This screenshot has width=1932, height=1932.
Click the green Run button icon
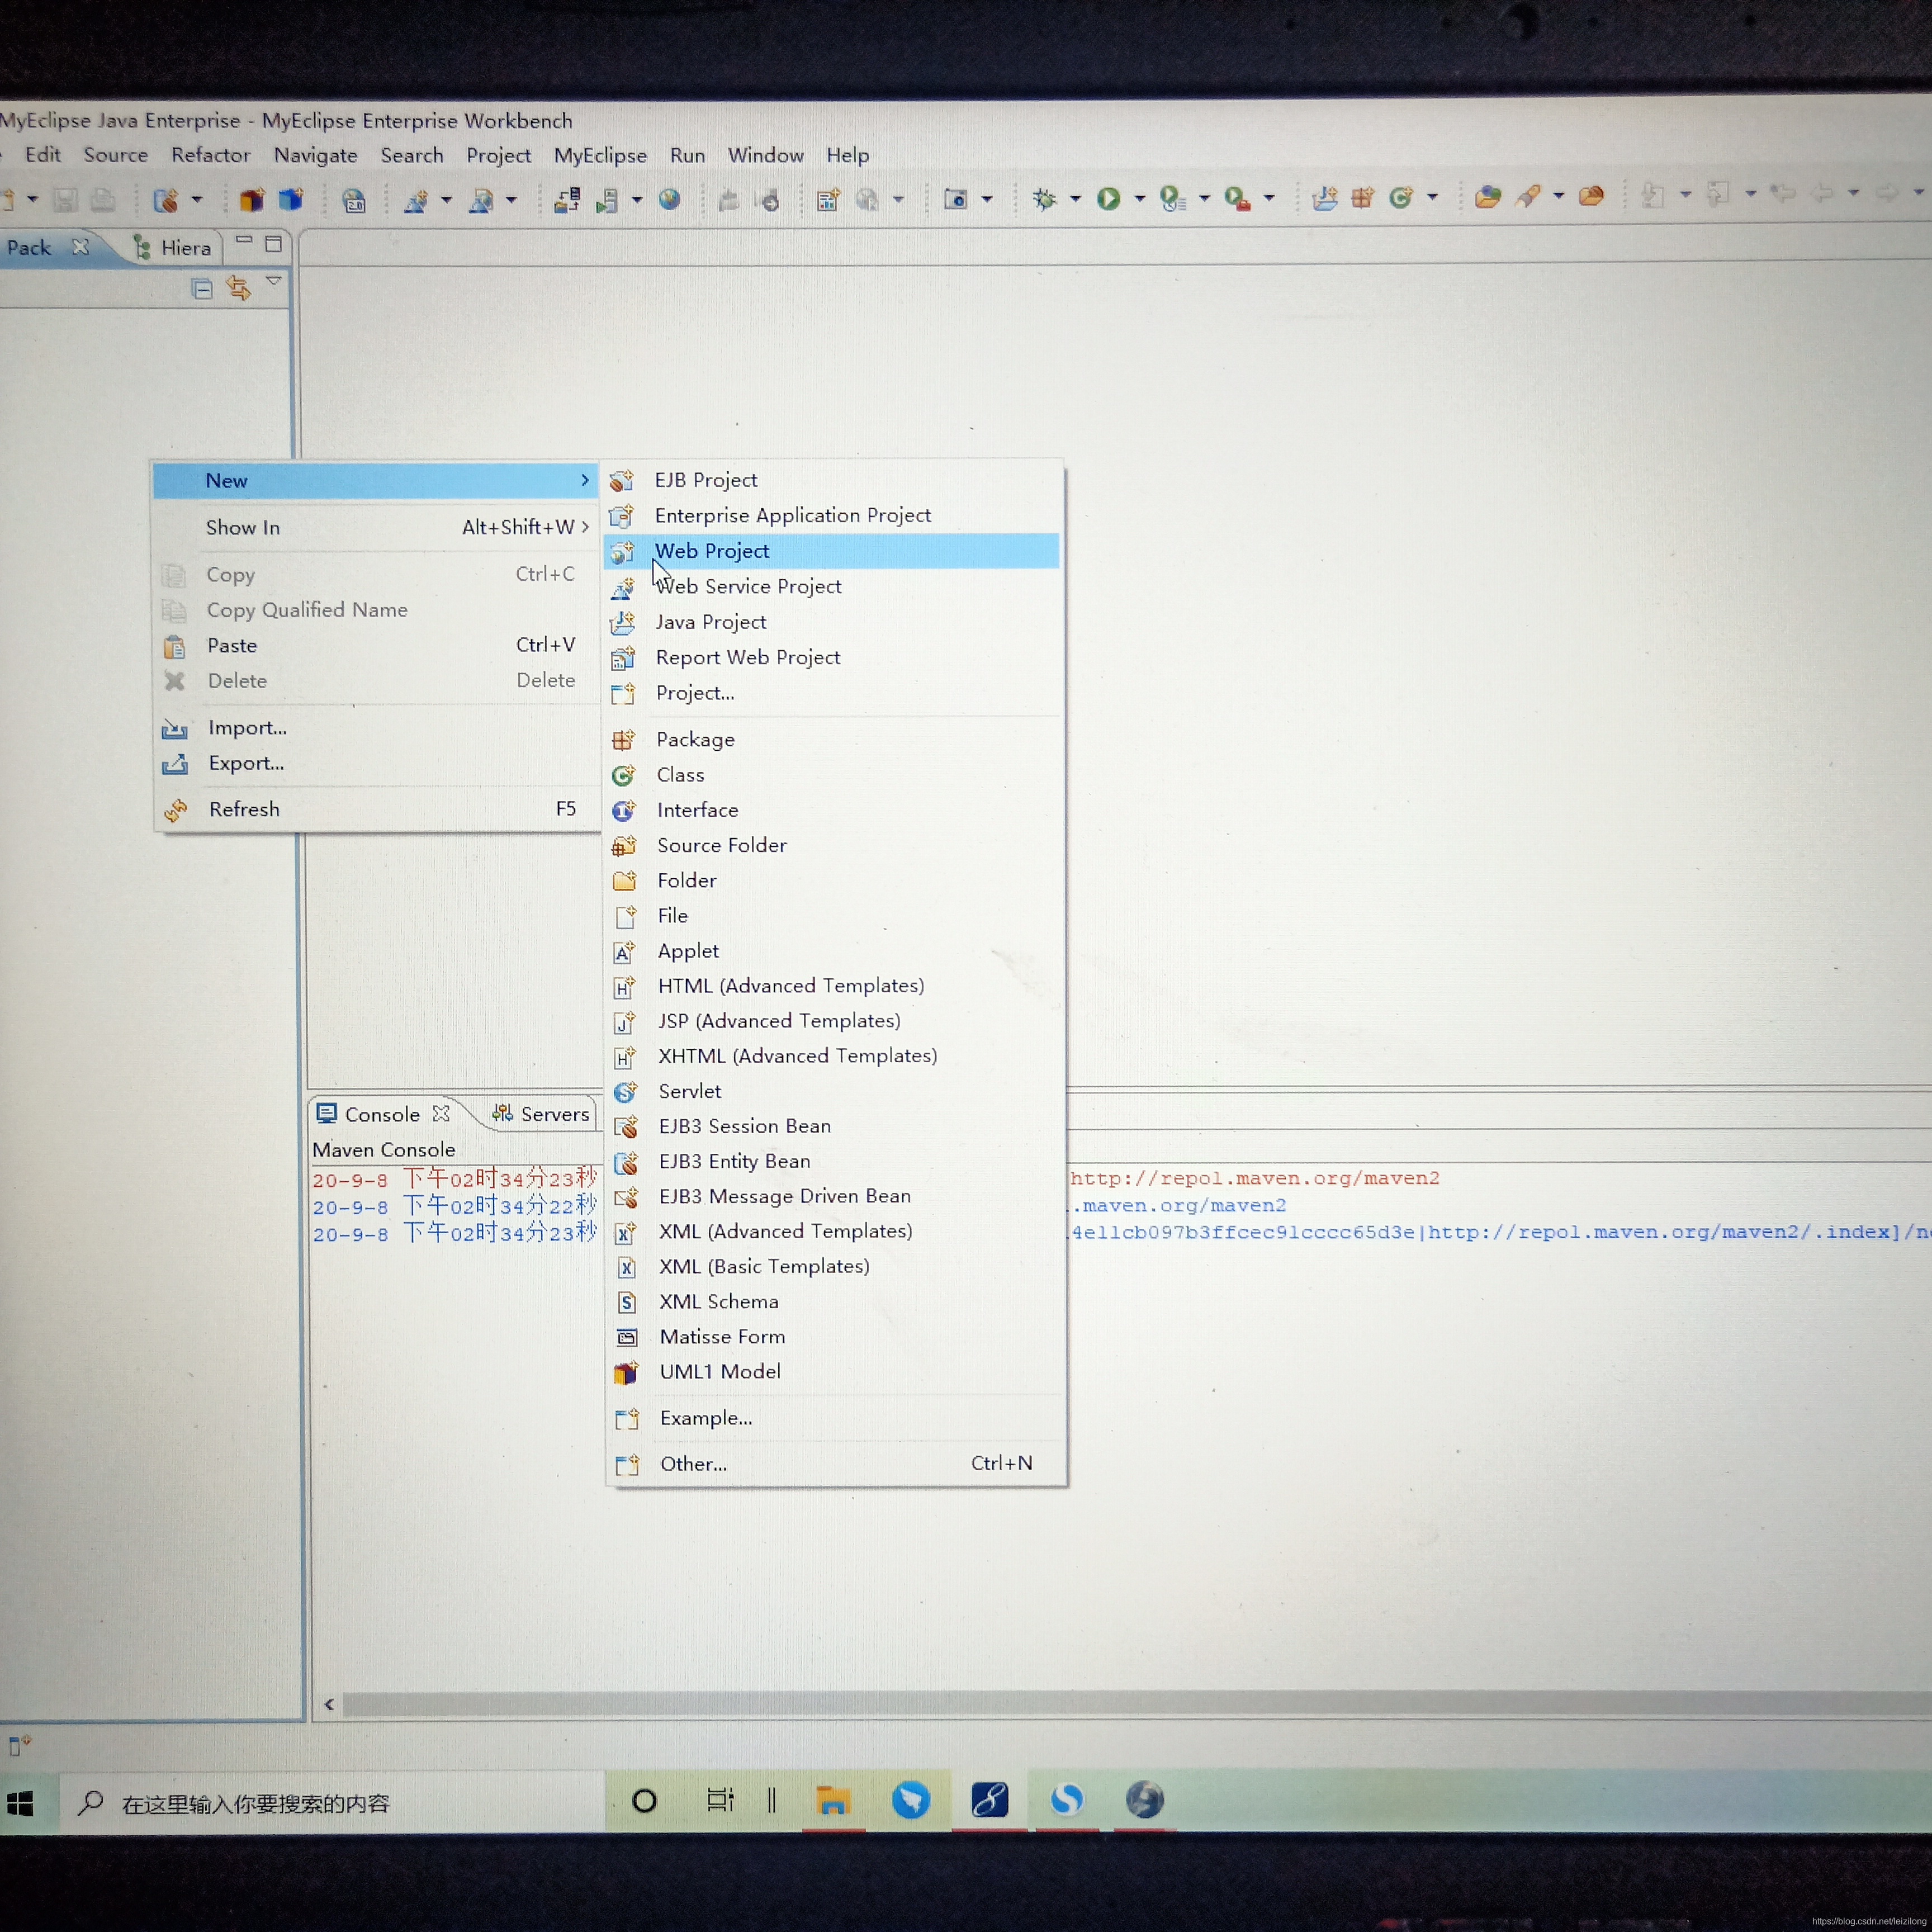(1108, 199)
